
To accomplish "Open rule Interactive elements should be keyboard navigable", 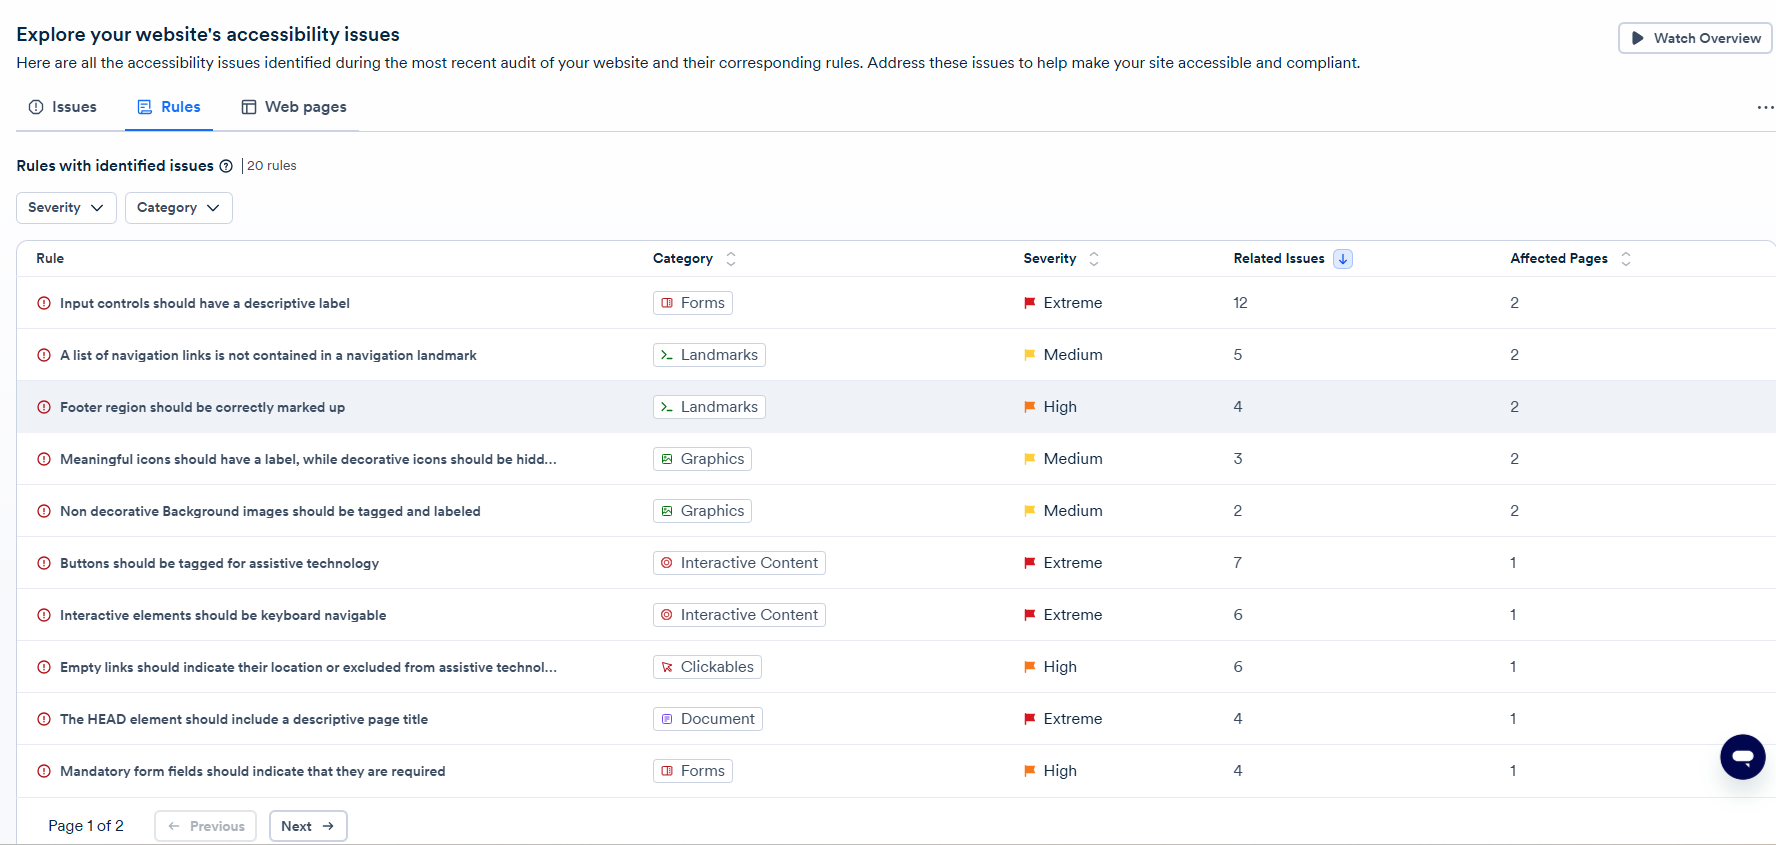I will (x=223, y=615).
